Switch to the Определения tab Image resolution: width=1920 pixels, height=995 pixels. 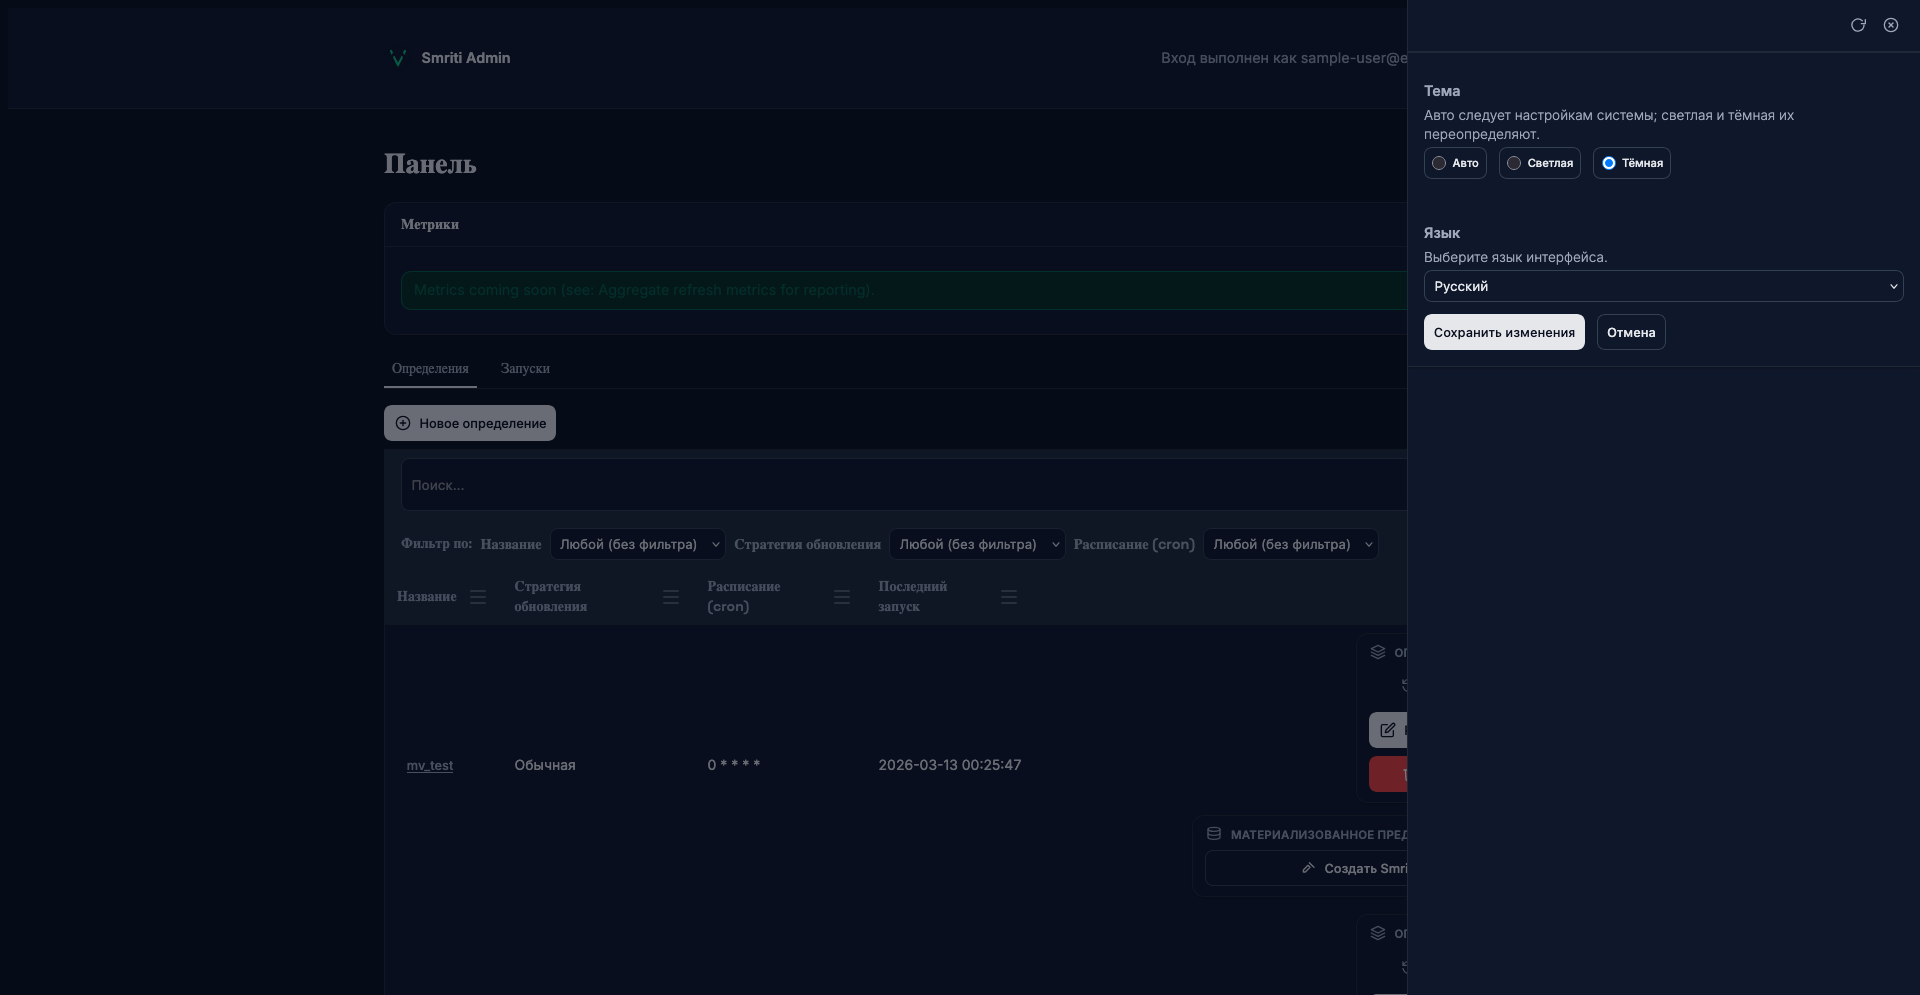pyautogui.click(x=430, y=369)
